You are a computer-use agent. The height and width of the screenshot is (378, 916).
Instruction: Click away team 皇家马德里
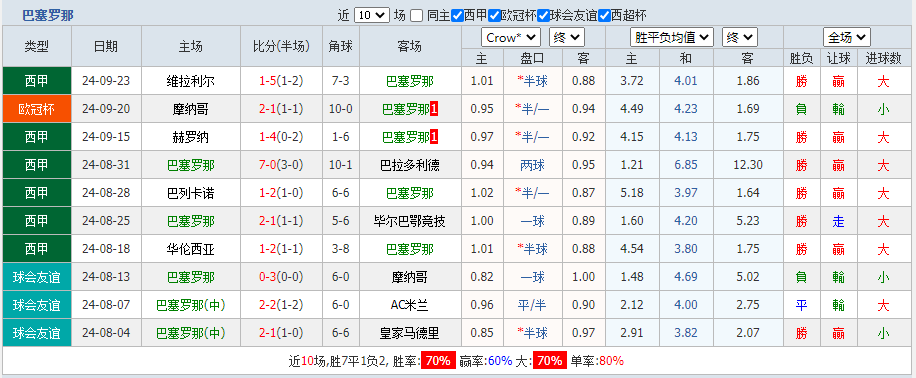[x=410, y=334]
